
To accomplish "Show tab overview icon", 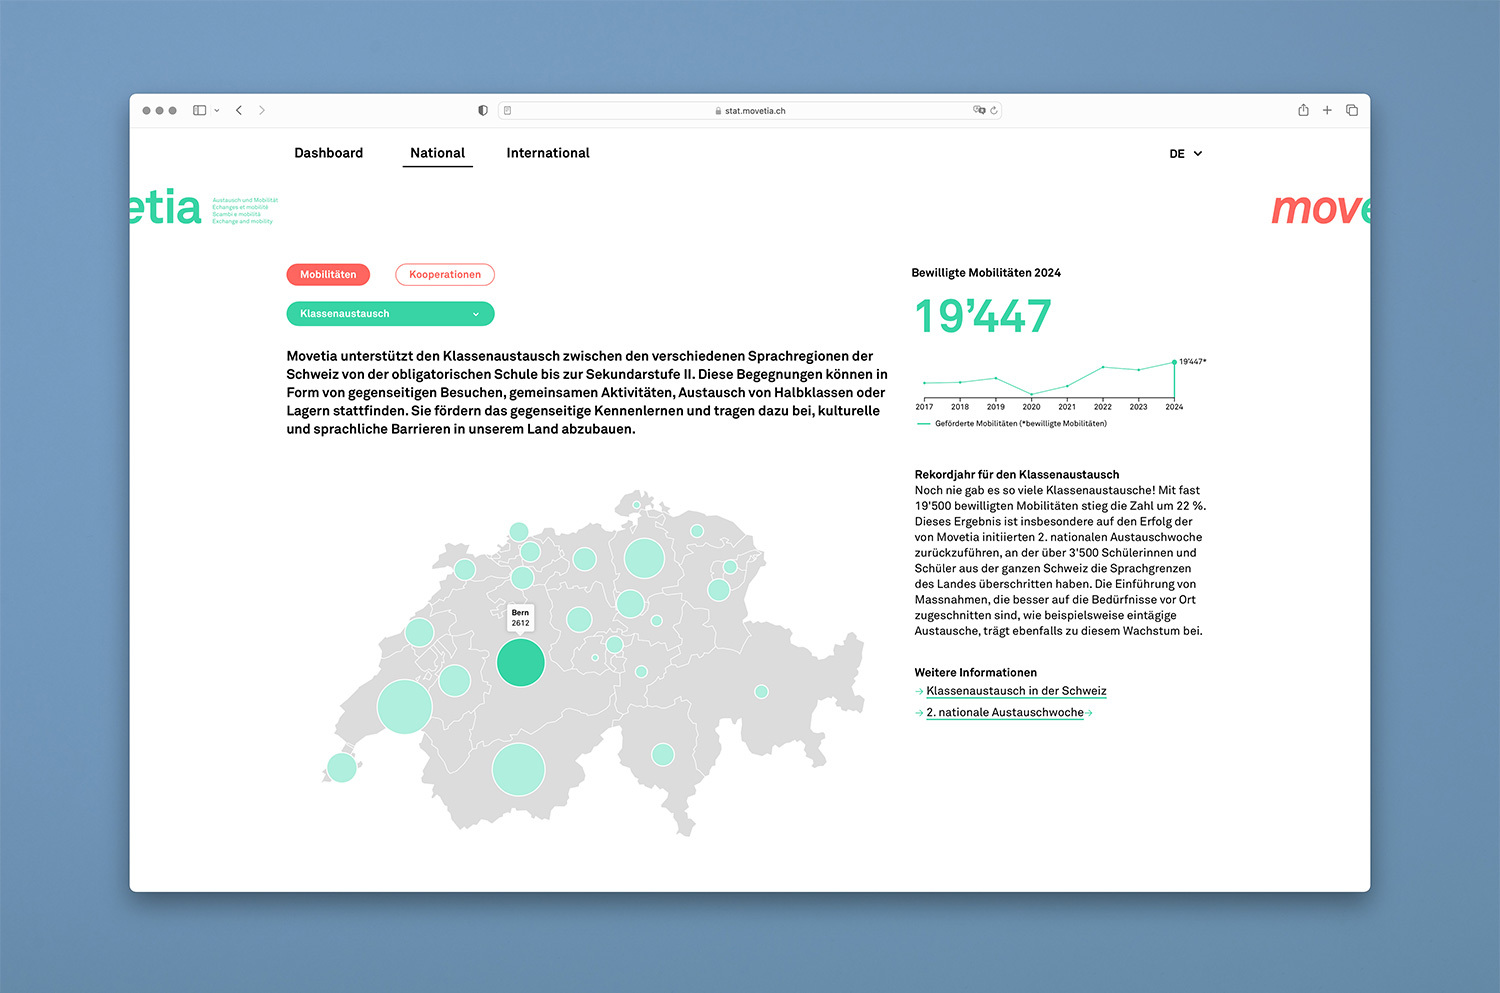I will tap(1352, 110).
